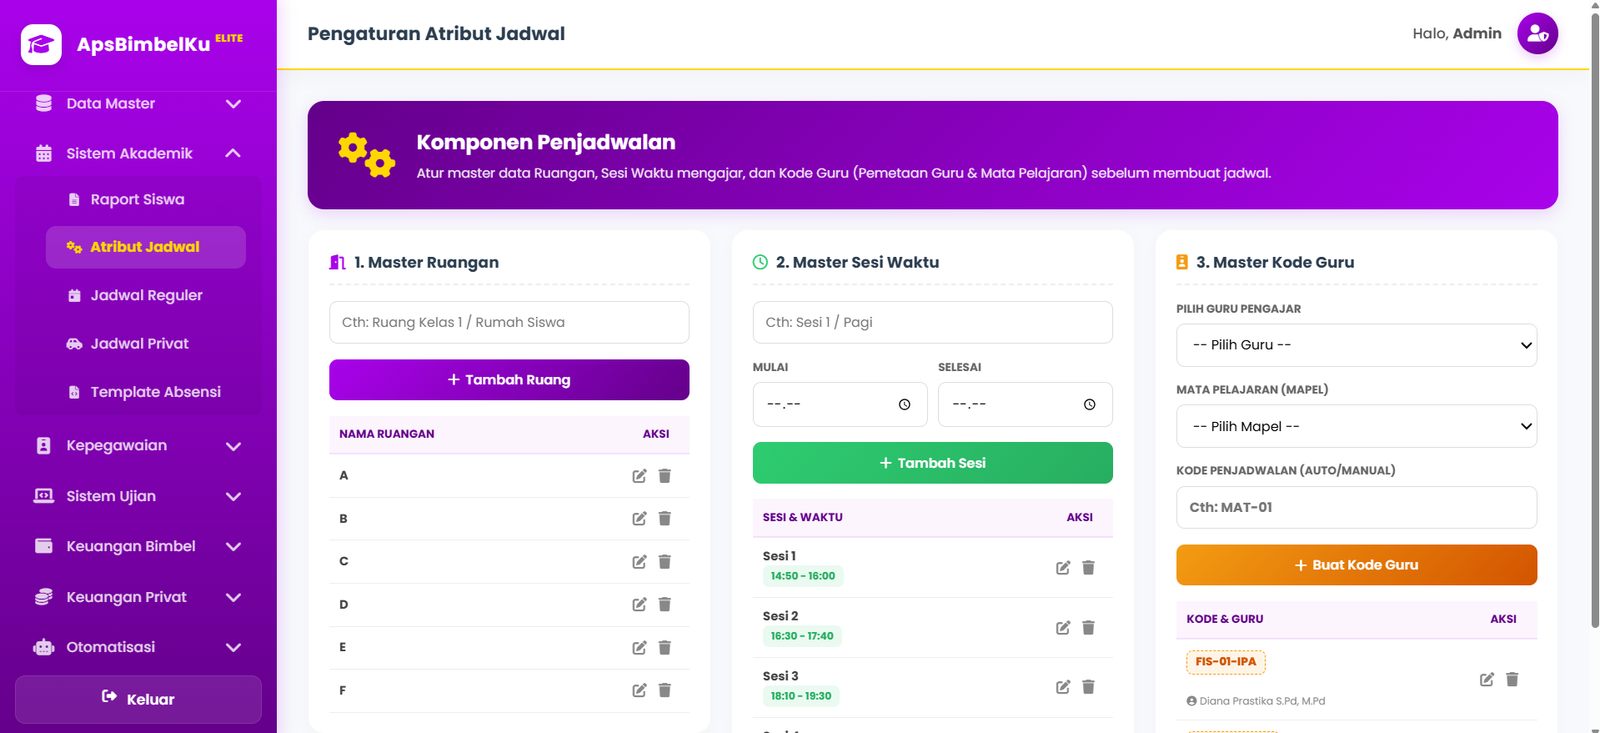Open Jadwal Reguler in the sidebar
This screenshot has height=733, width=1600.
click(x=146, y=296)
